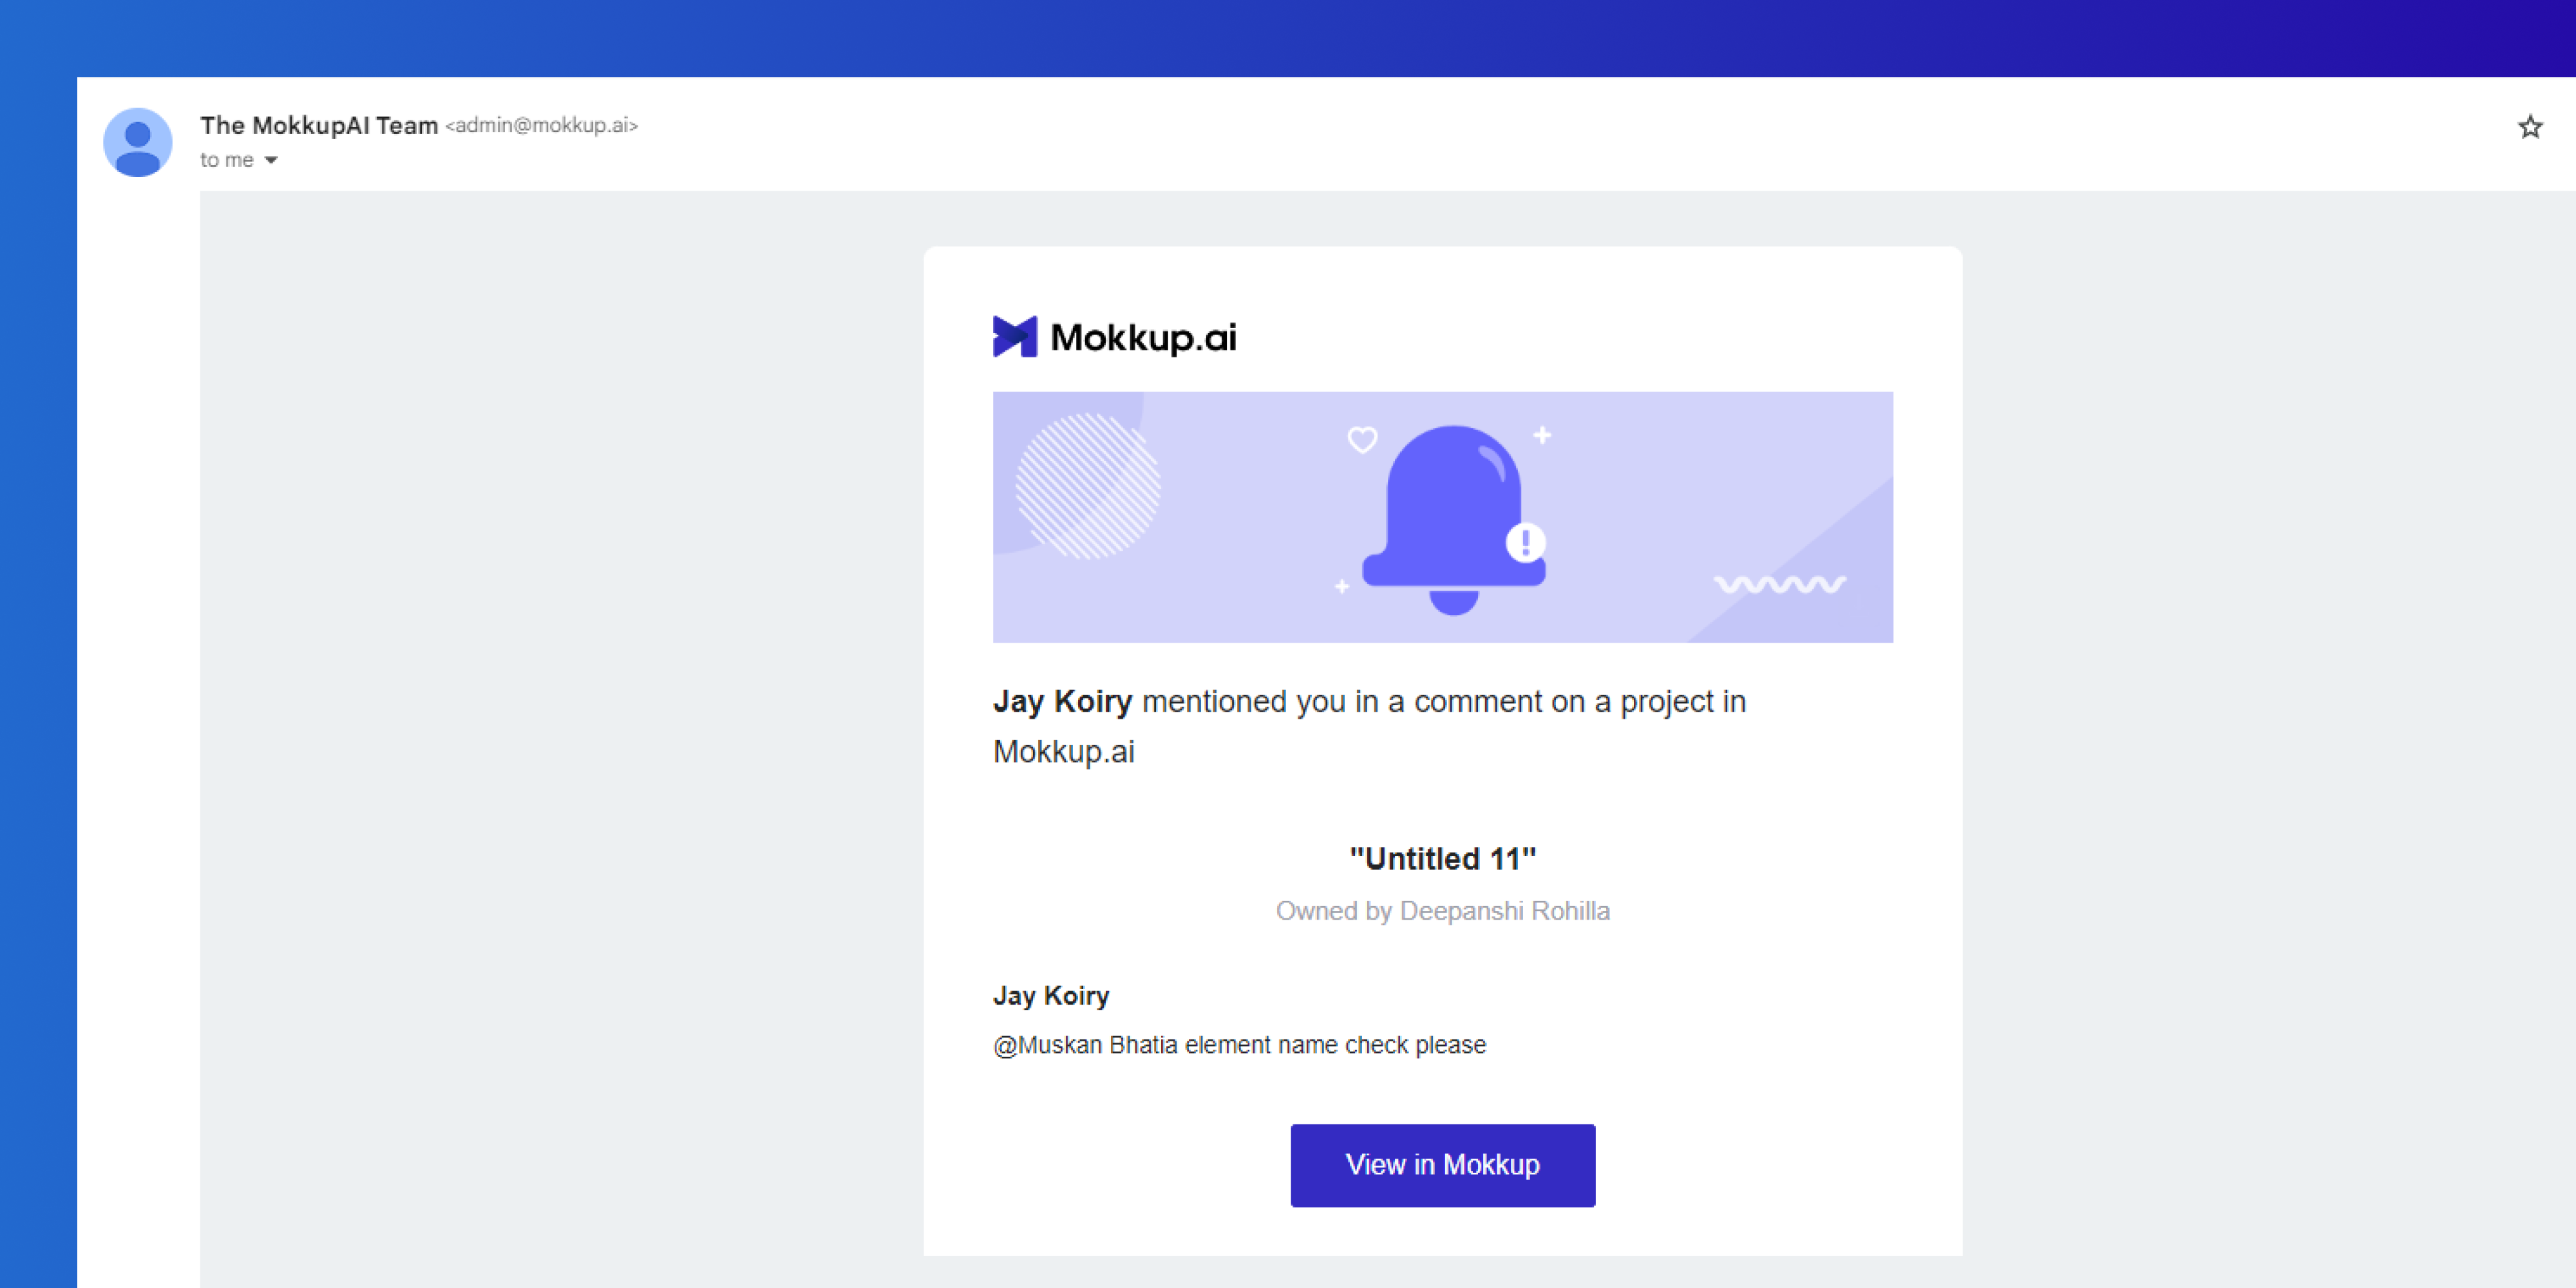Click the Mokkup.ai logo icon
The height and width of the screenshot is (1288, 2576).
[1014, 337]
